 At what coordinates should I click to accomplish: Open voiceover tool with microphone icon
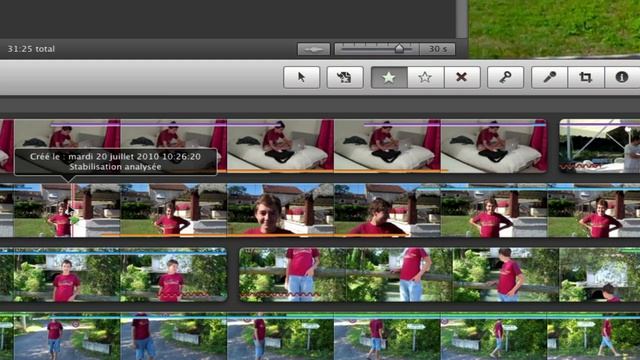click(x=549, y=77)
